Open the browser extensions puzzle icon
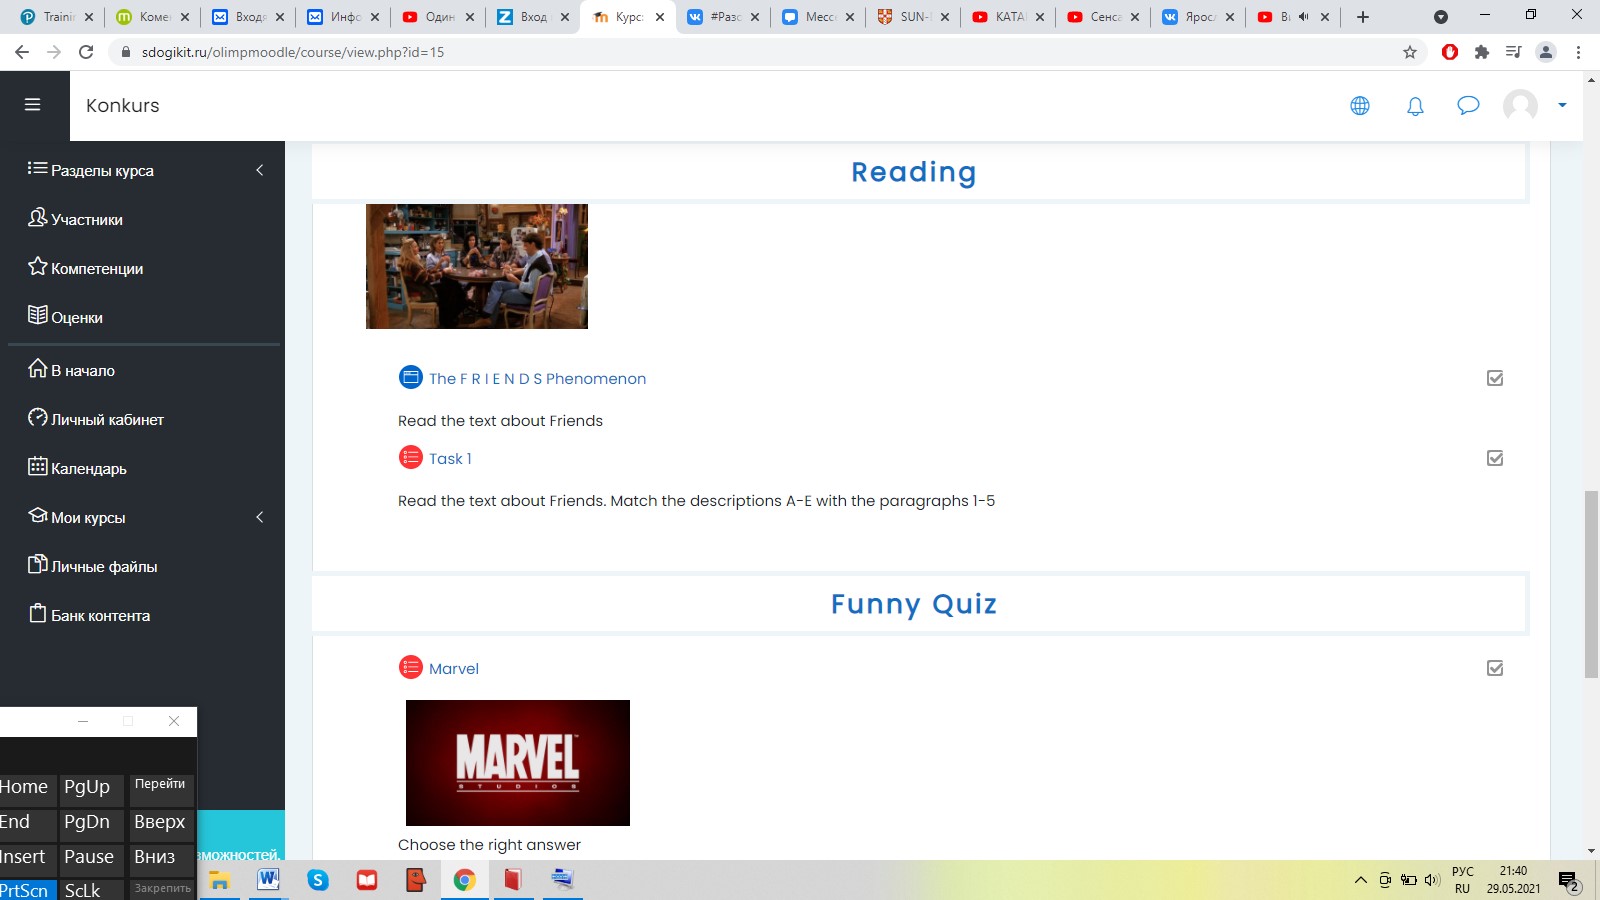 (x=1482, y=52)
